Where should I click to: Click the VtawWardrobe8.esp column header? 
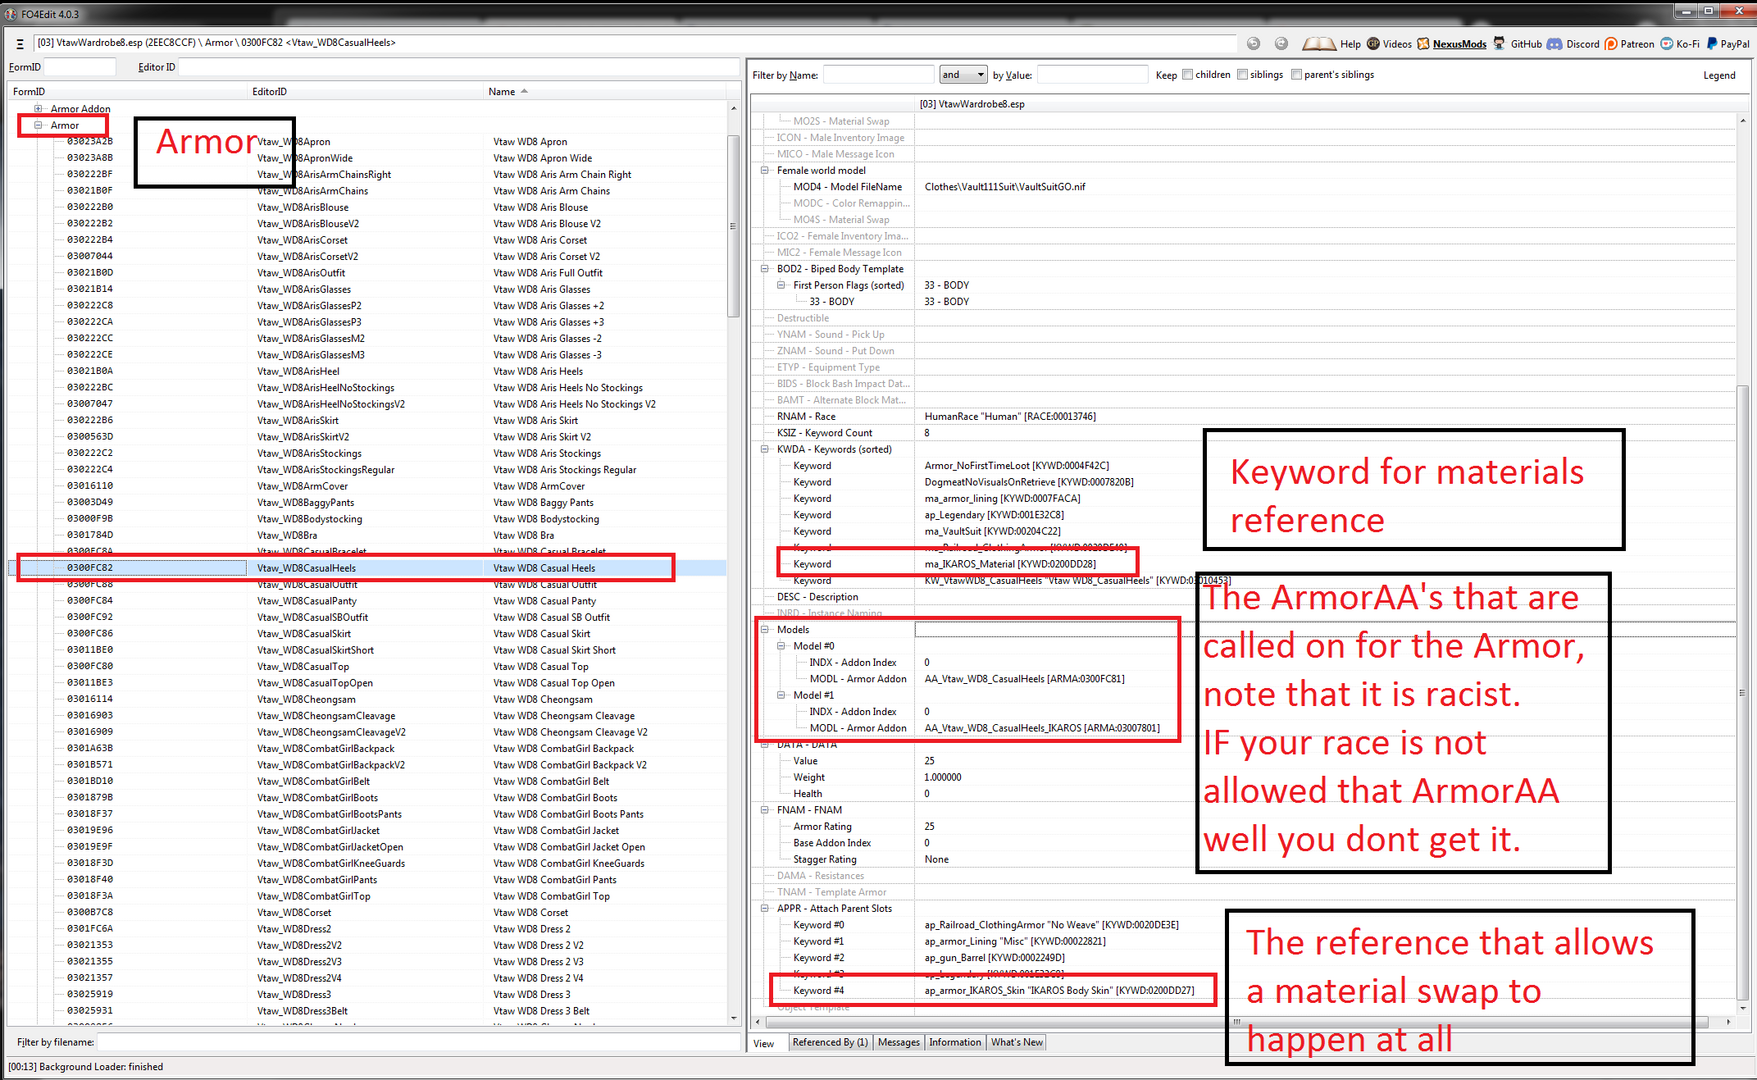1325,104
